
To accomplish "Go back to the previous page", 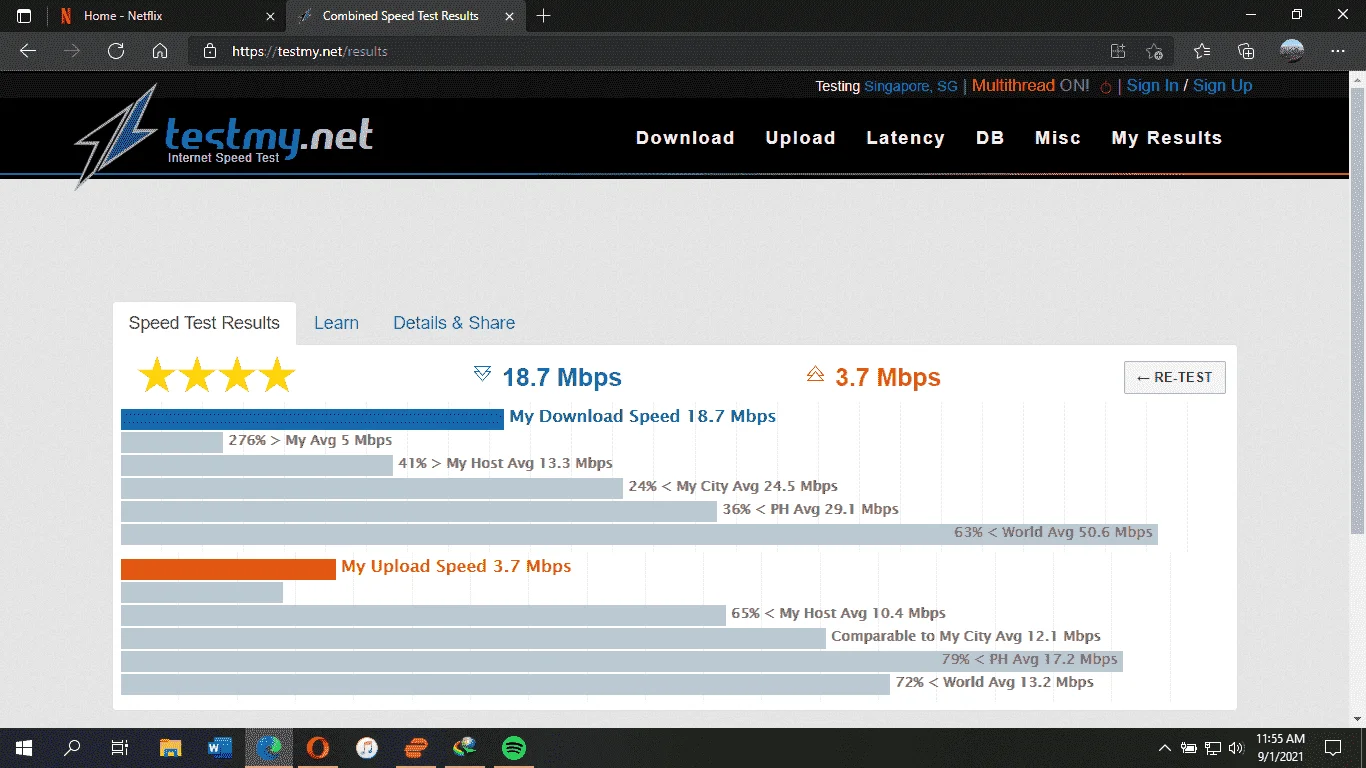I will point(28,51).
